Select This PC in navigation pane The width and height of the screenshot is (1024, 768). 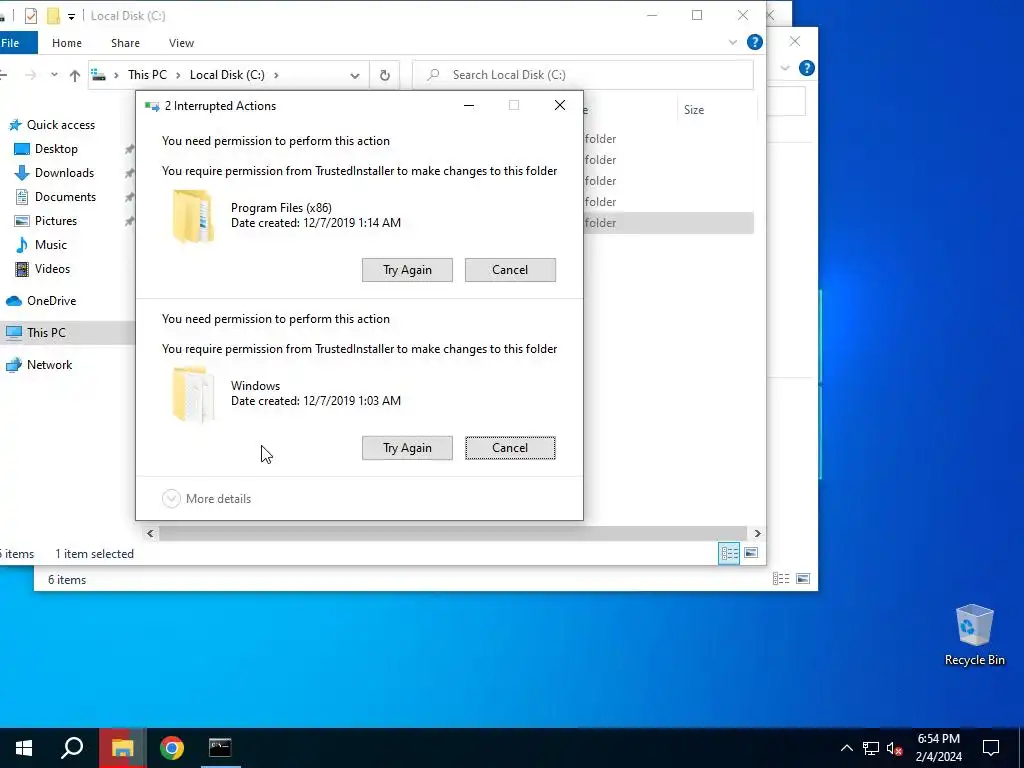point(46,333)
